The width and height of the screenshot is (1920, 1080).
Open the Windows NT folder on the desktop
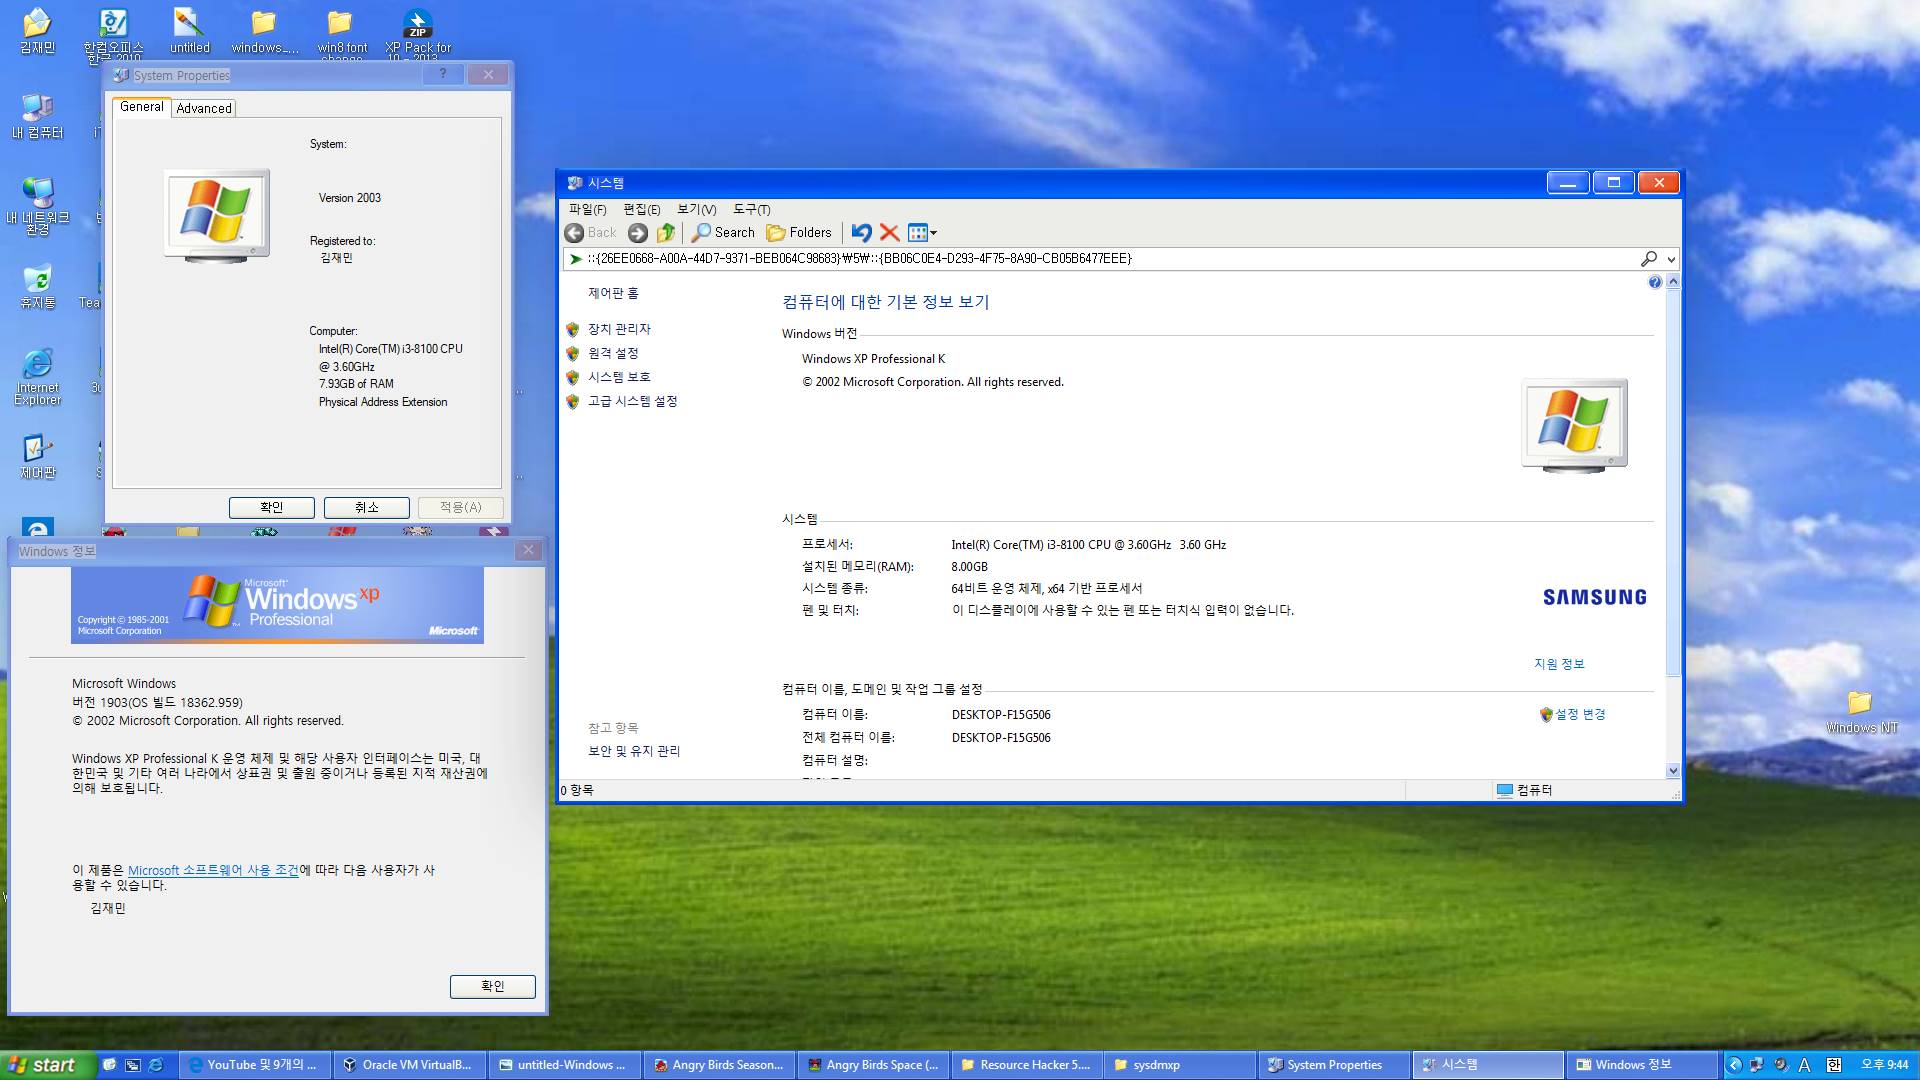pos(1861,712)
